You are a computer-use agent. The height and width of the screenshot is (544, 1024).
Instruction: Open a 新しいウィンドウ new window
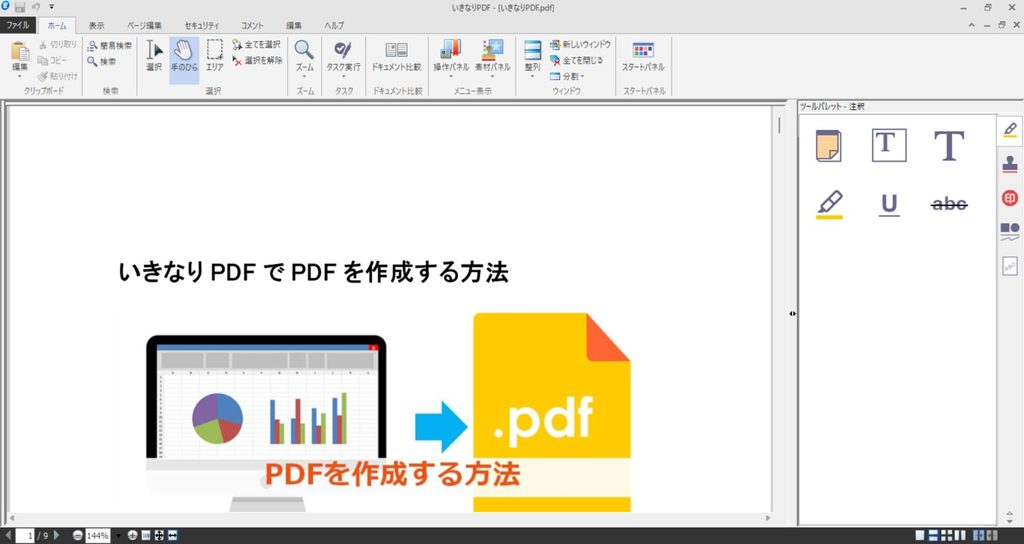(580, 44)
